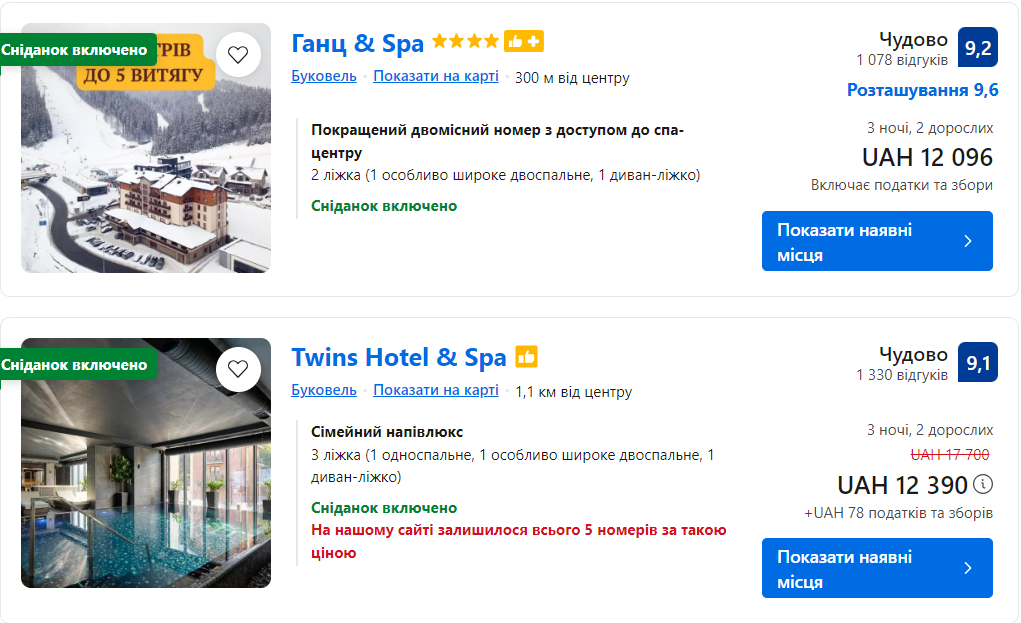1021x623 pixels.
Task: Open Буковель link under Twins Hotel
Action: (x=324, y=391)
